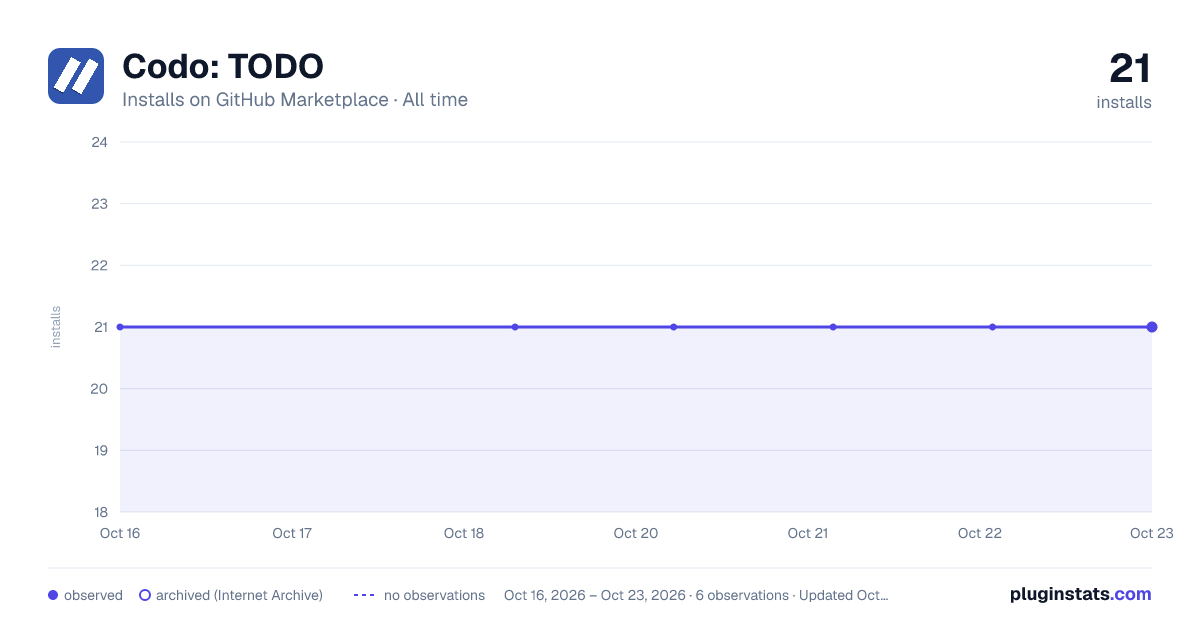1200x630 pixels.
Task: Click the '24' y-axis label
Action: click(99, 142)
